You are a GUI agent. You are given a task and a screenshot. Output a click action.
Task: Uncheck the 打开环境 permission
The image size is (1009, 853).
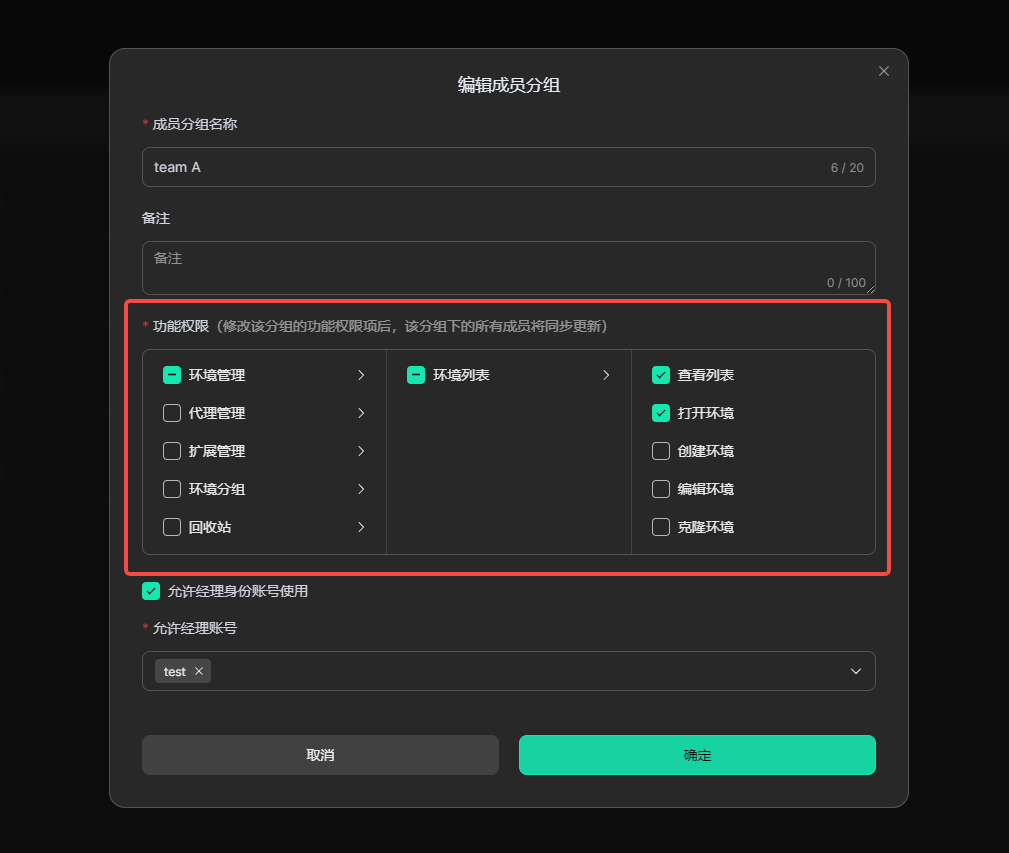(x=661, y=414)
